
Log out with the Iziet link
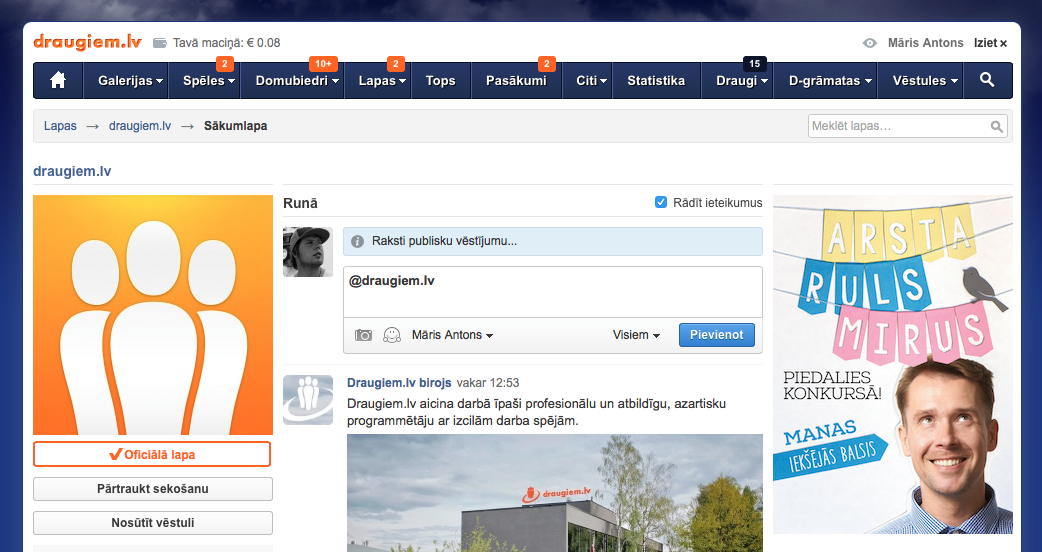[x=990, y=43]
